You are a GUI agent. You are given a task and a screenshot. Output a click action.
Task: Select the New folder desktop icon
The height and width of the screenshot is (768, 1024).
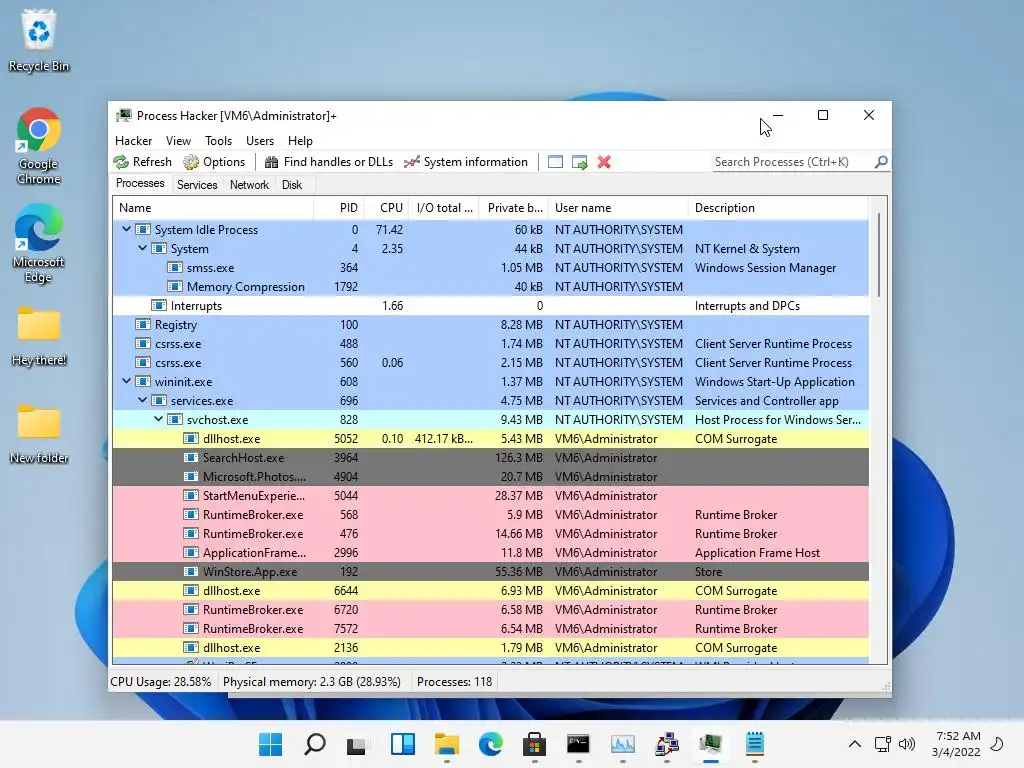39,434
